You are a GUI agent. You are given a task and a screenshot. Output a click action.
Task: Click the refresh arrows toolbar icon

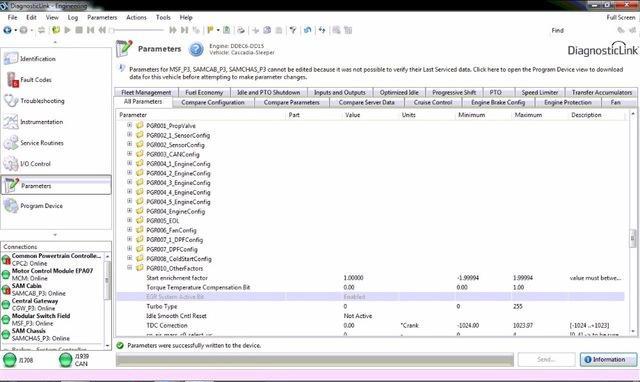pyautogui.click(x=322, y=30)
